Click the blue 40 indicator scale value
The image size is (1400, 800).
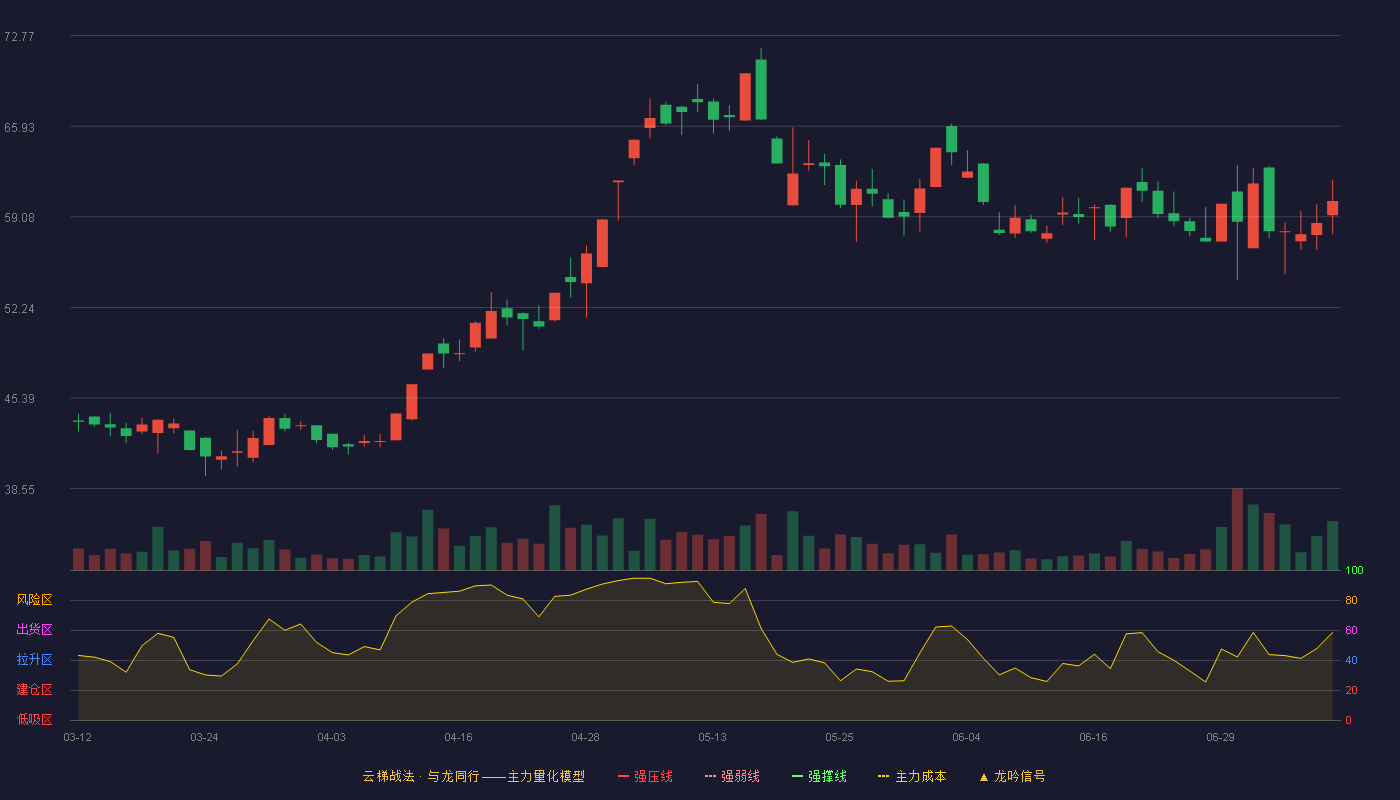coord(1351,660)
